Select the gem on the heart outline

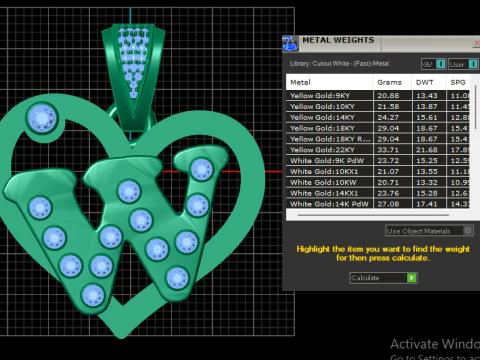[42, 118]
